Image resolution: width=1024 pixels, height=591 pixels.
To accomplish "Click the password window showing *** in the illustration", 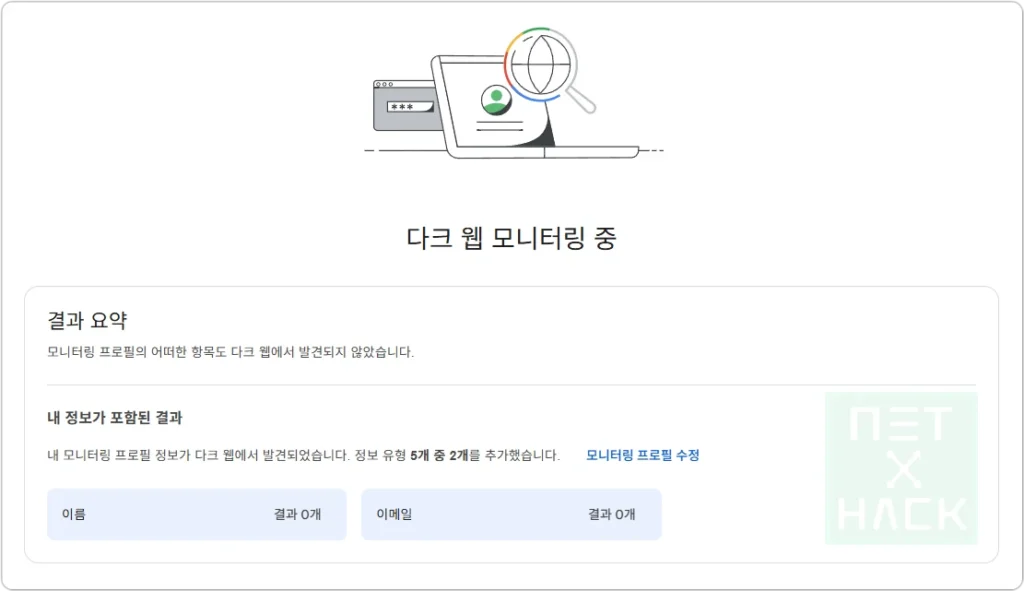I will pyautogui.click(x=405, y=105).
